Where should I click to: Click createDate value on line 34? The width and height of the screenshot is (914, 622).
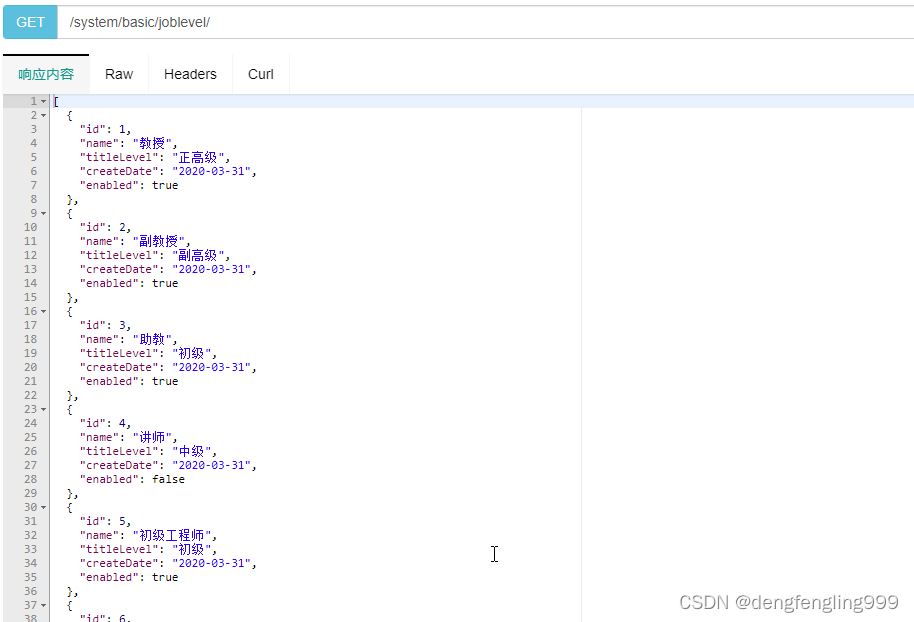[212, 563]
